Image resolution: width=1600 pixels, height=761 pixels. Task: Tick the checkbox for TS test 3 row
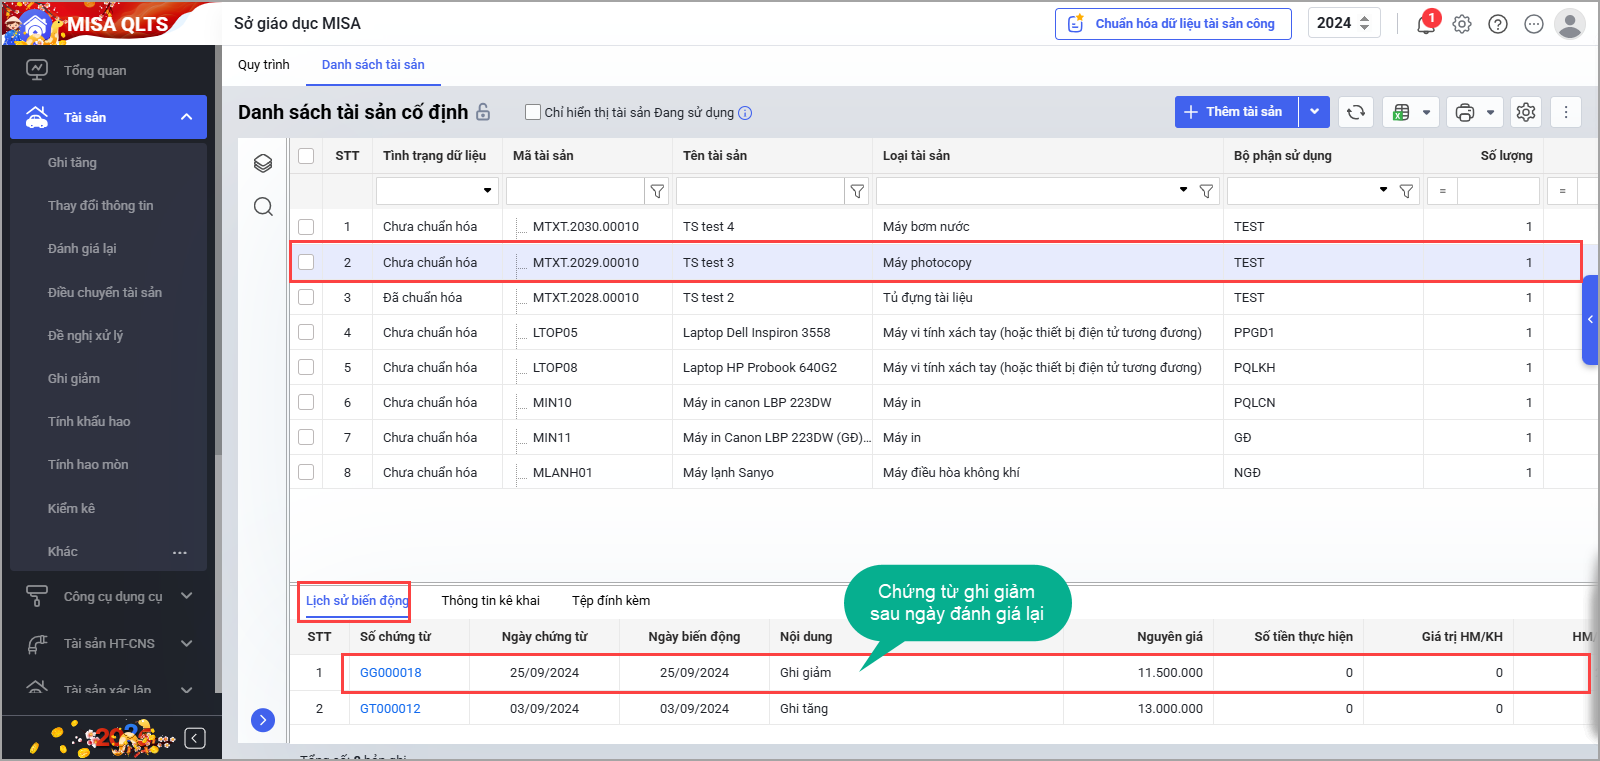coord(306,262)
